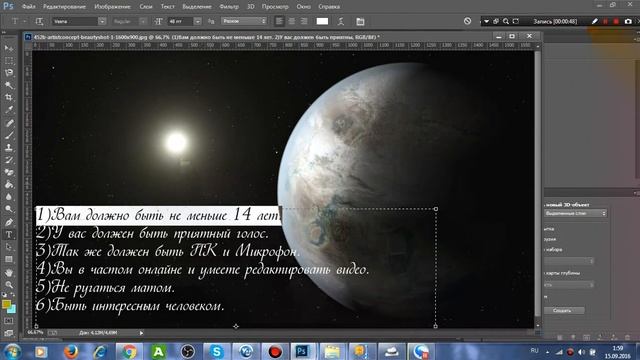Open the Редактирование menu
The width and height of the screenshot is (640, 360).
(64, 7)
